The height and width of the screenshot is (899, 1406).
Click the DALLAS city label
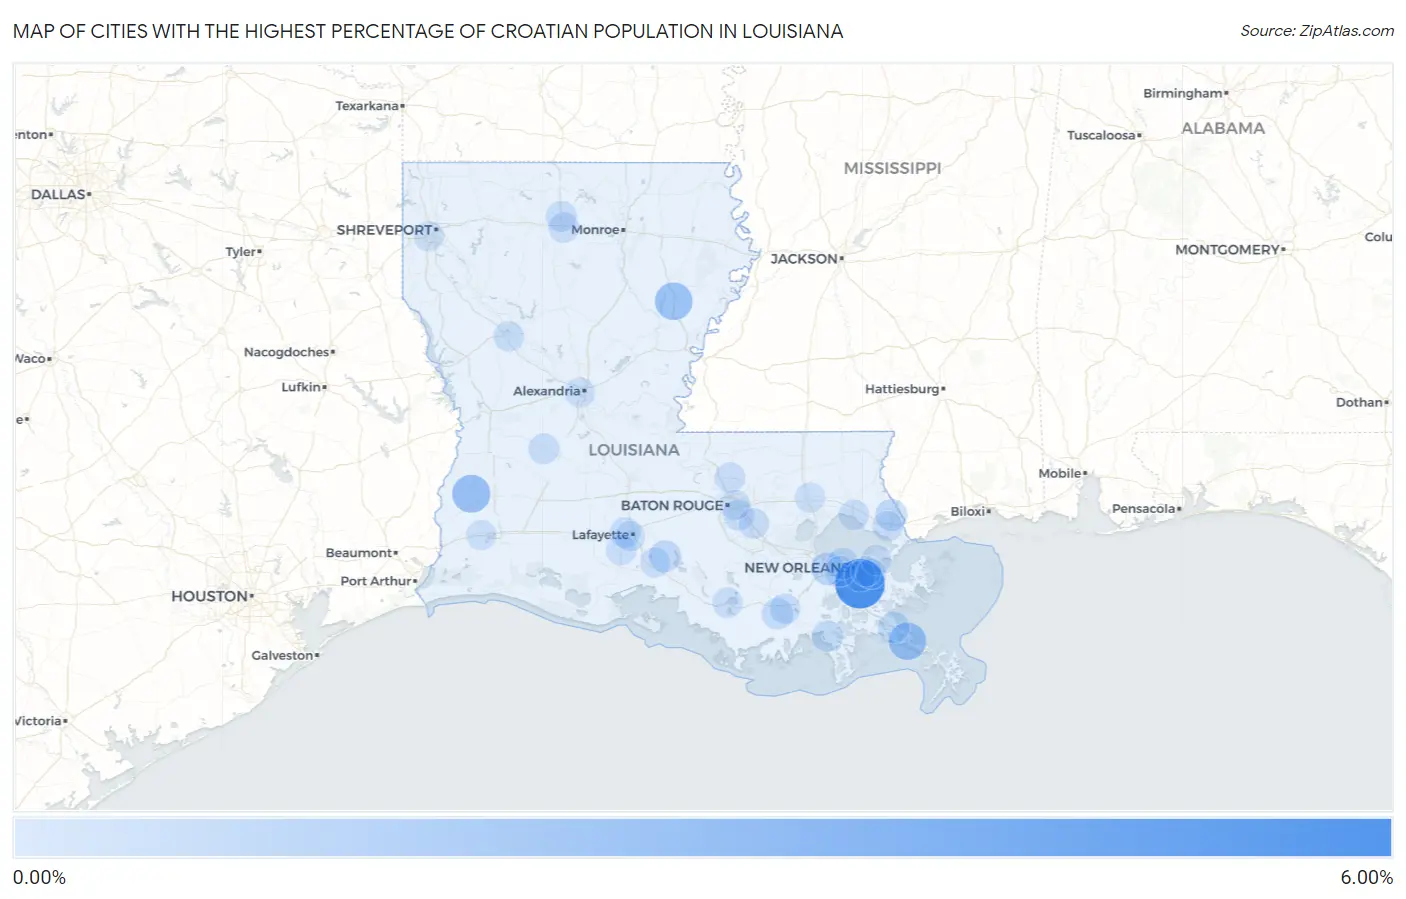point(58,194)
